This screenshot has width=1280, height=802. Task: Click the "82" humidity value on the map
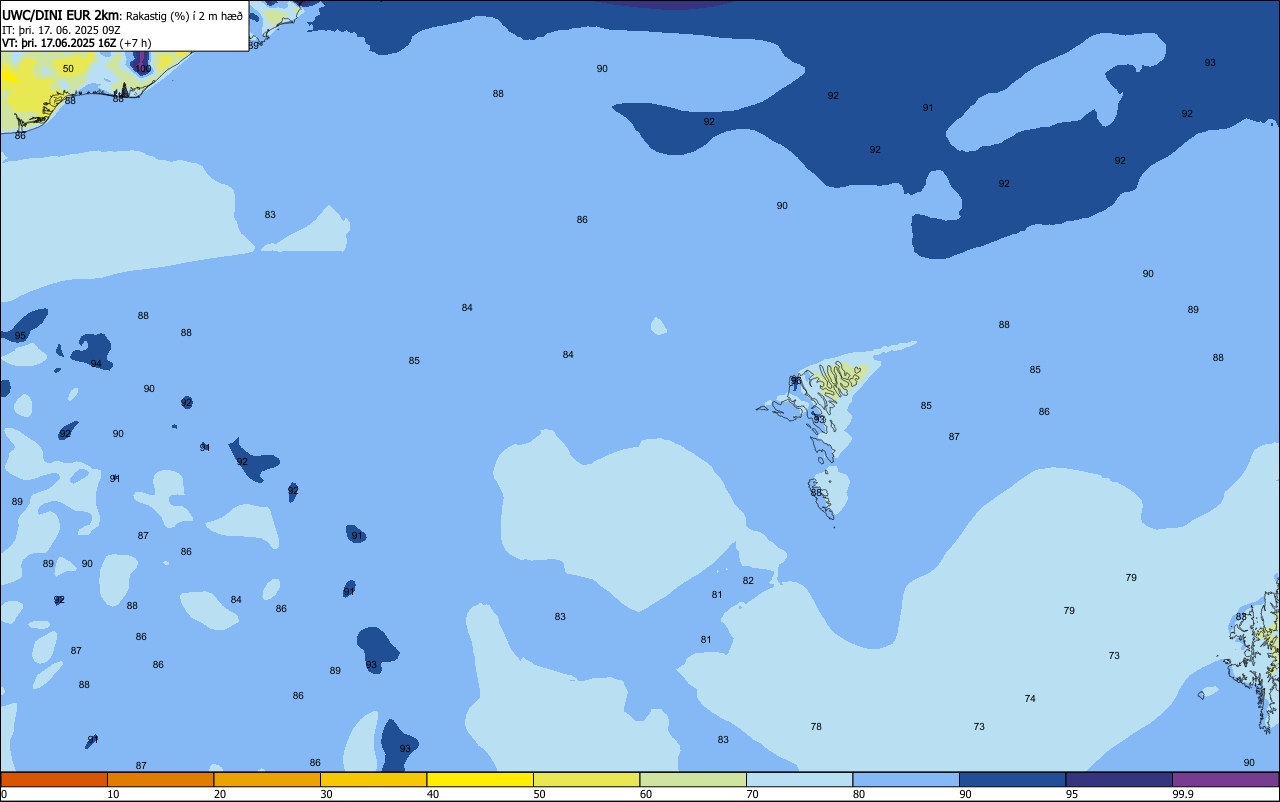tap(748, 581)
